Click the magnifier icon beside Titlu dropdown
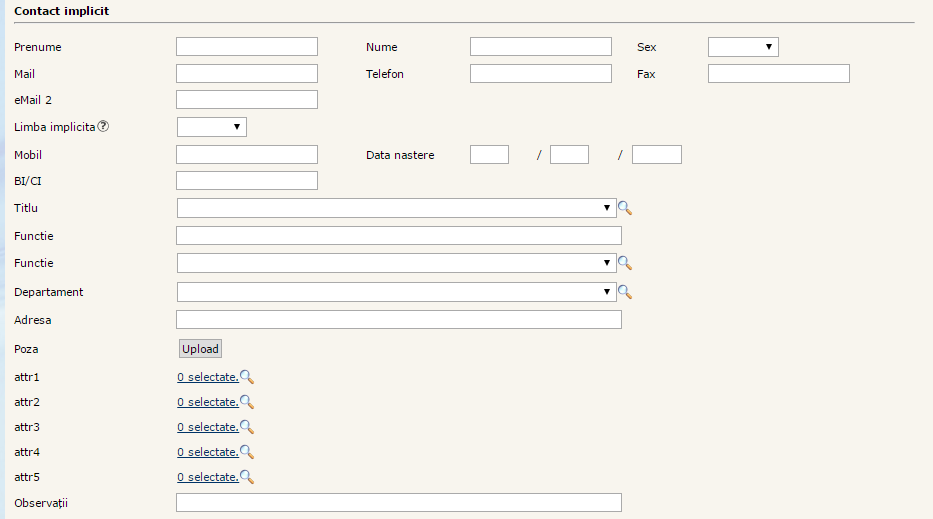 pyautogui.click(x=625, y=208)
